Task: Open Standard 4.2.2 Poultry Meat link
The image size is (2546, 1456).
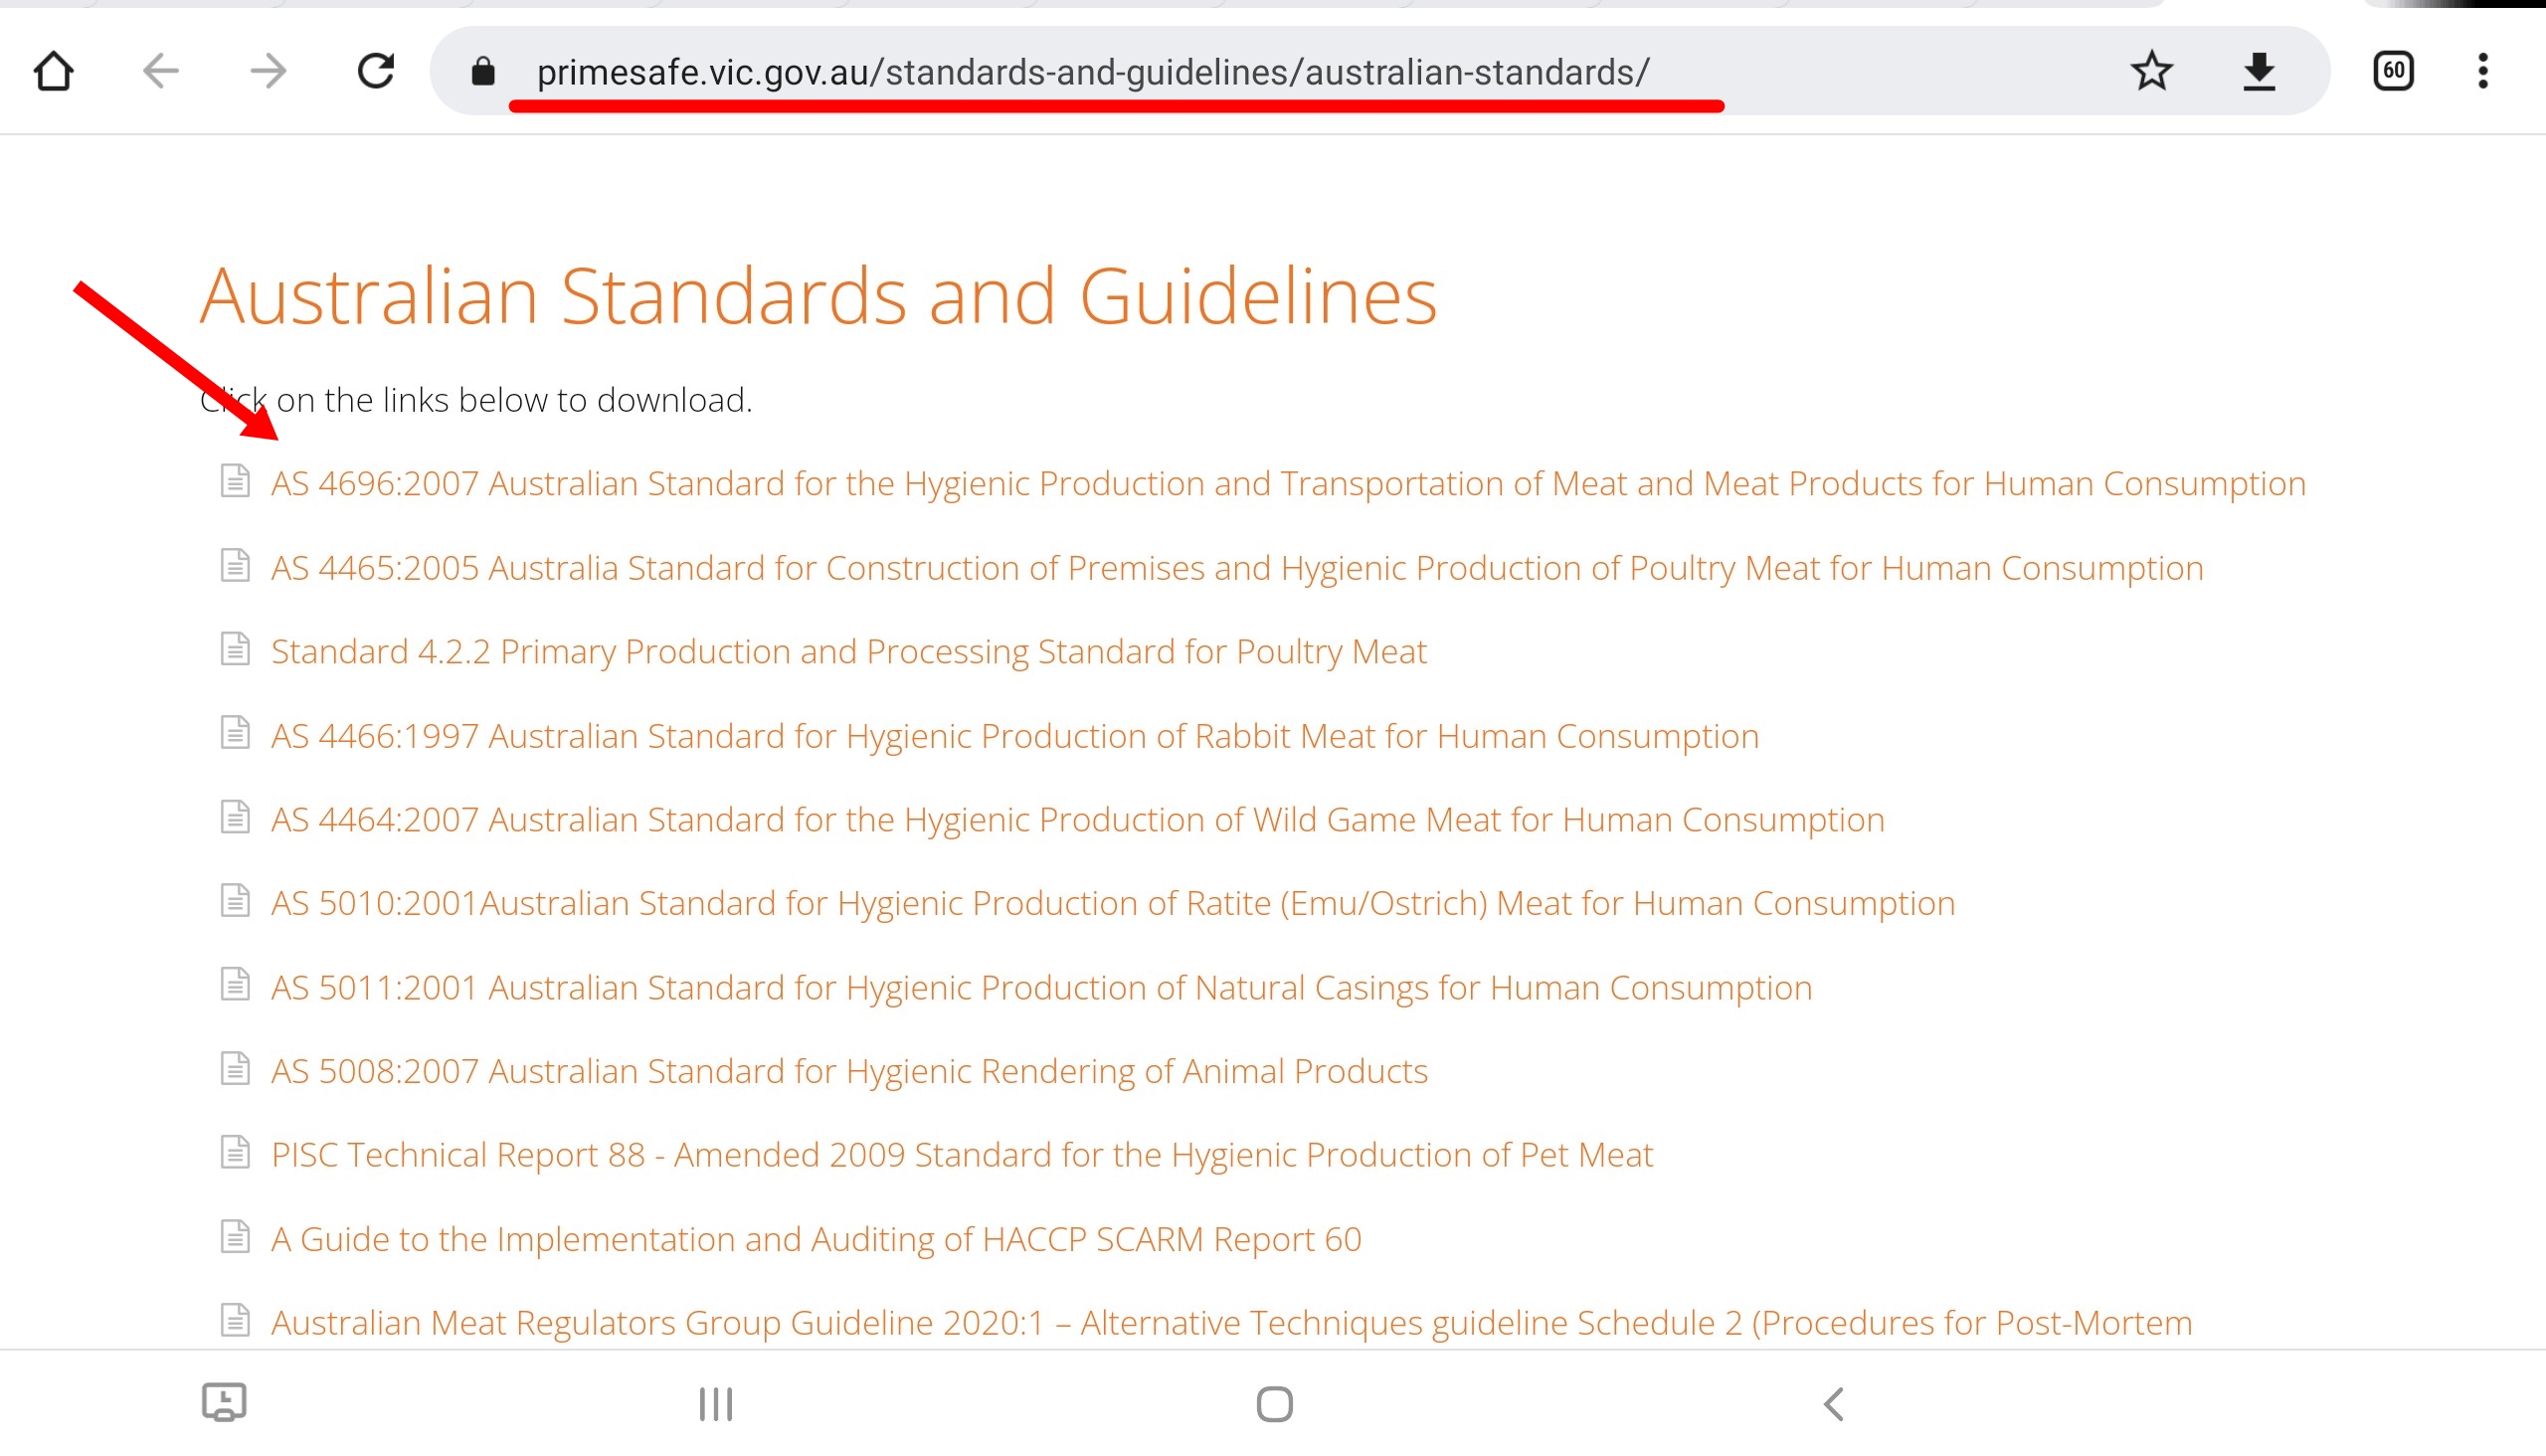Action: (x=849, y=652)
